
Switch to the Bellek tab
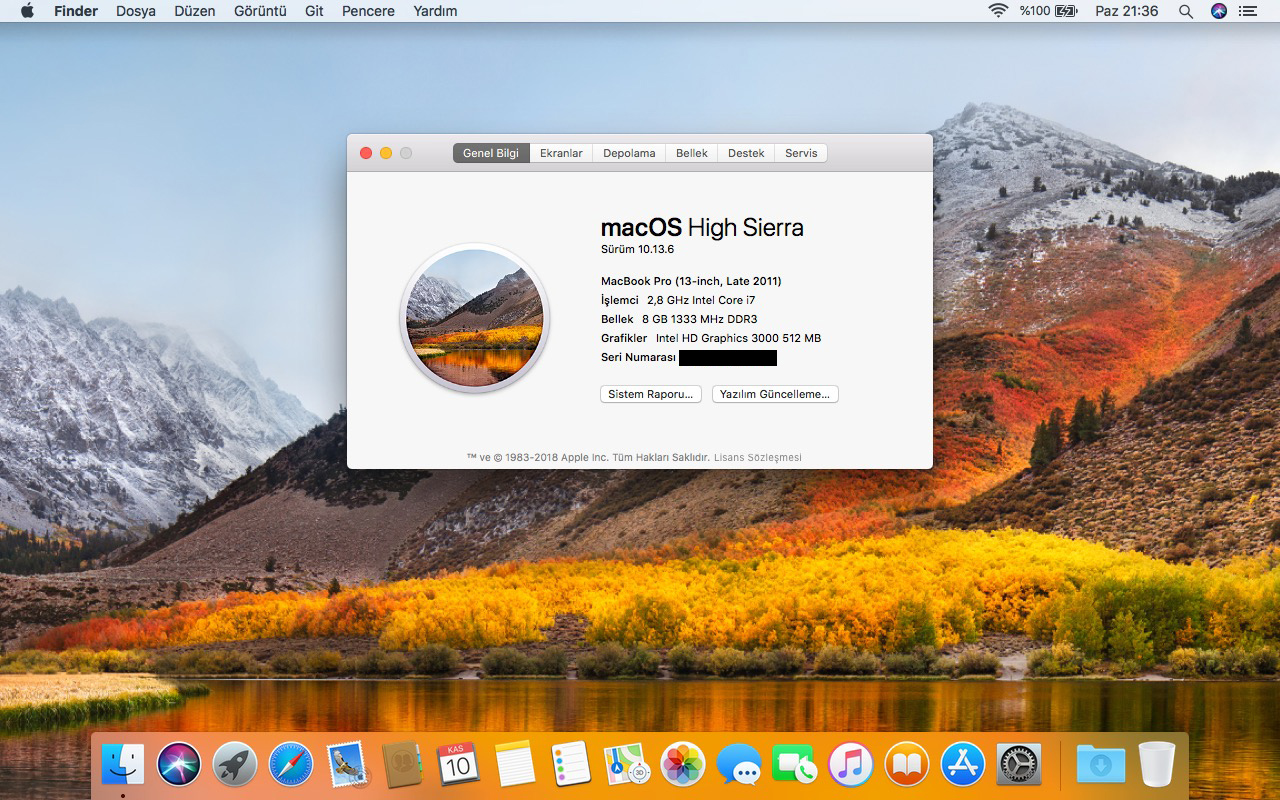click(x=691, y=153)
